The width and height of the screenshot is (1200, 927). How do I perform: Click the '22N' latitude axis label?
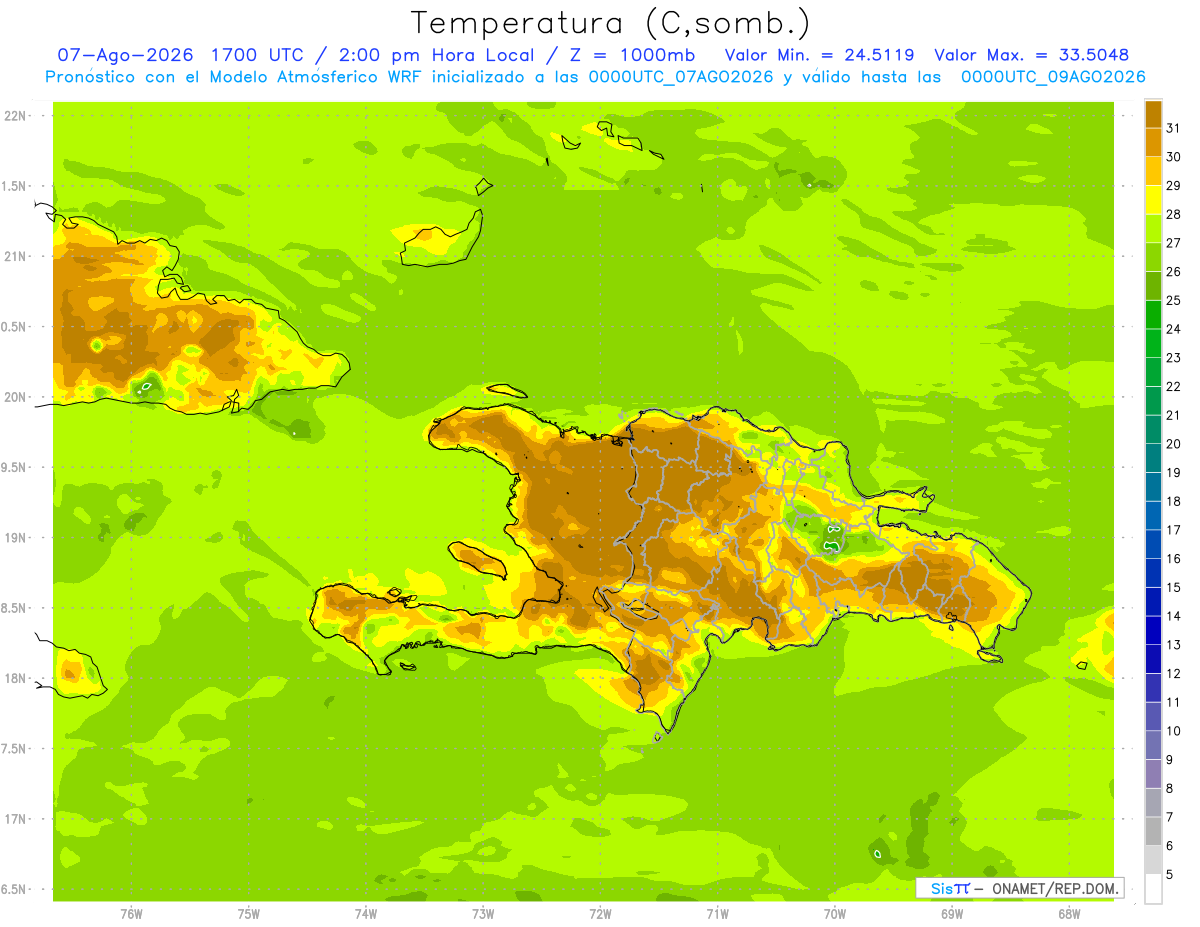coord(17,116)
